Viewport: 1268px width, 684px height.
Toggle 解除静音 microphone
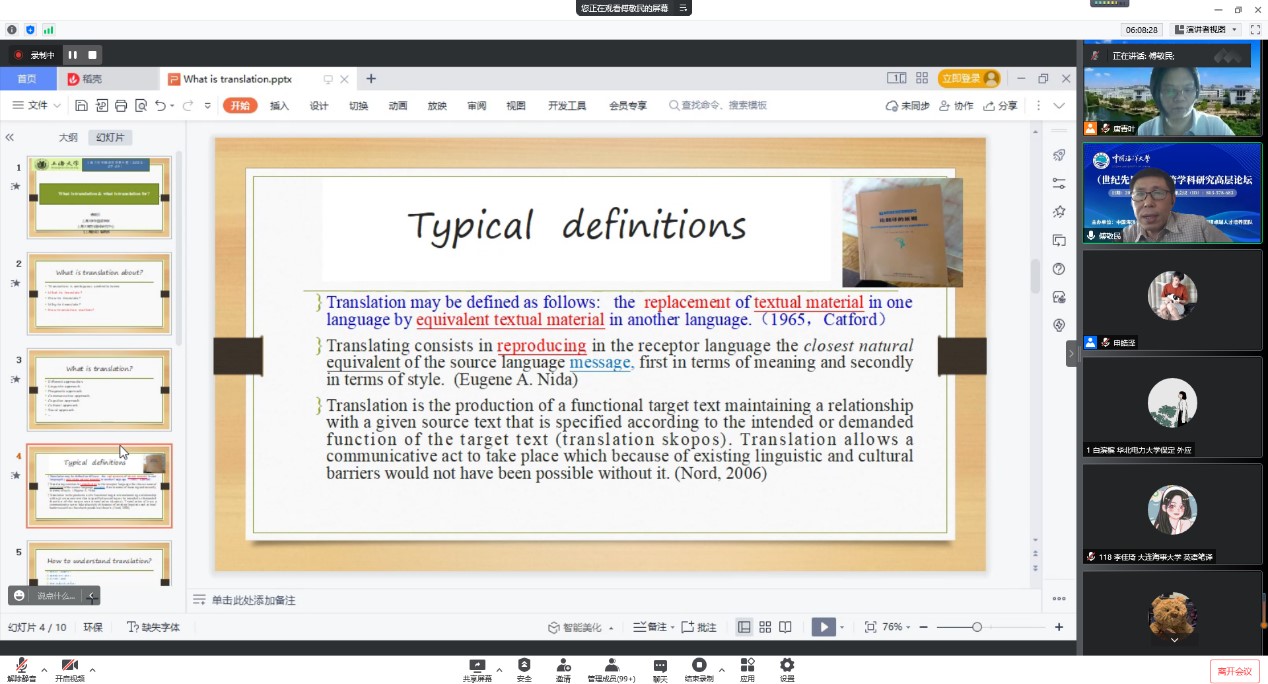click(19, 670)
